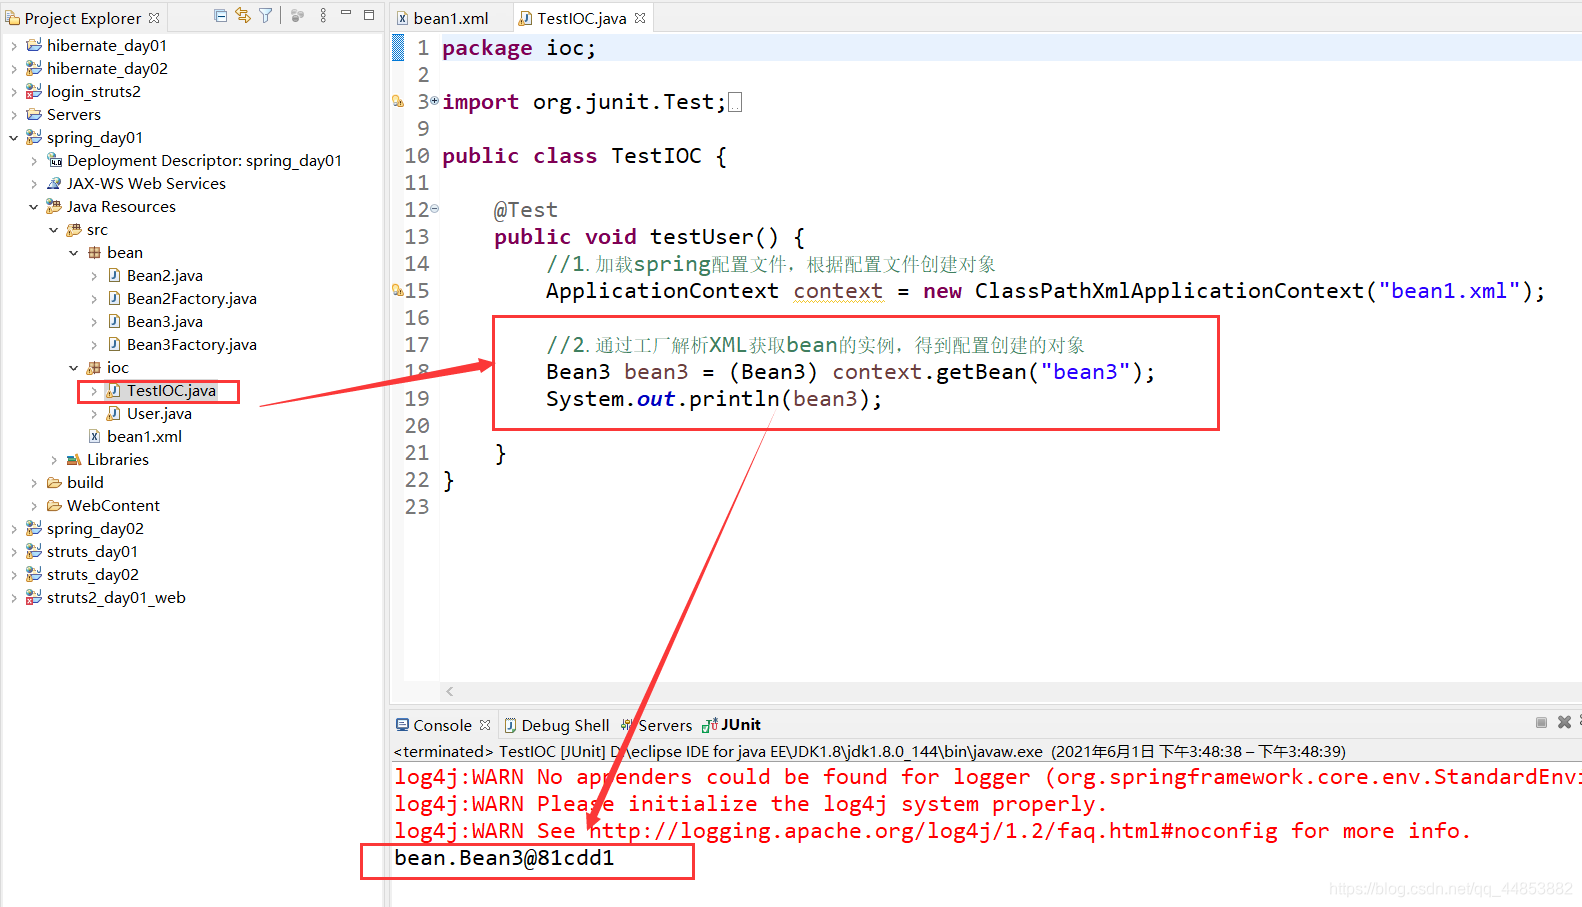Open Bean2.java file icon
This screenshot has width=1582, height=907.
pyautogui.click(x=114, y=276)
